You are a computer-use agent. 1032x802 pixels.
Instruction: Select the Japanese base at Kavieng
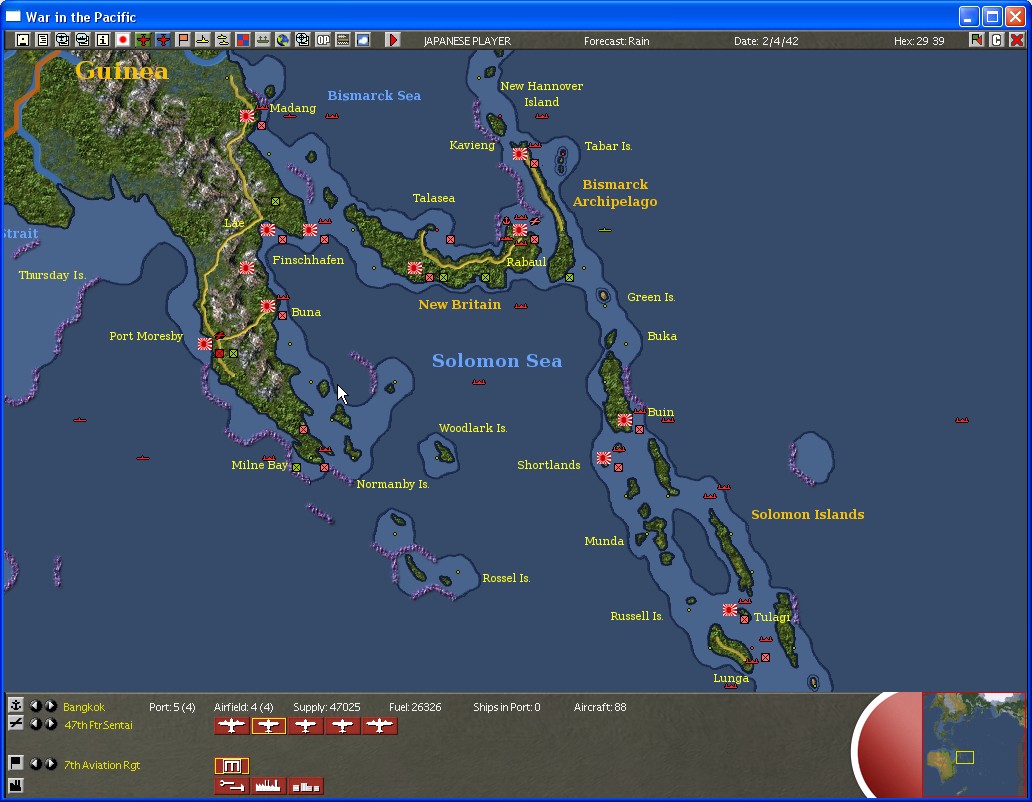pos(520,154)
